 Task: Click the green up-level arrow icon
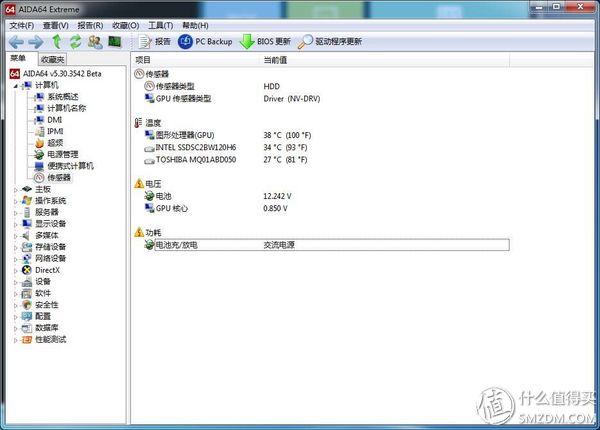coord(57,42)
